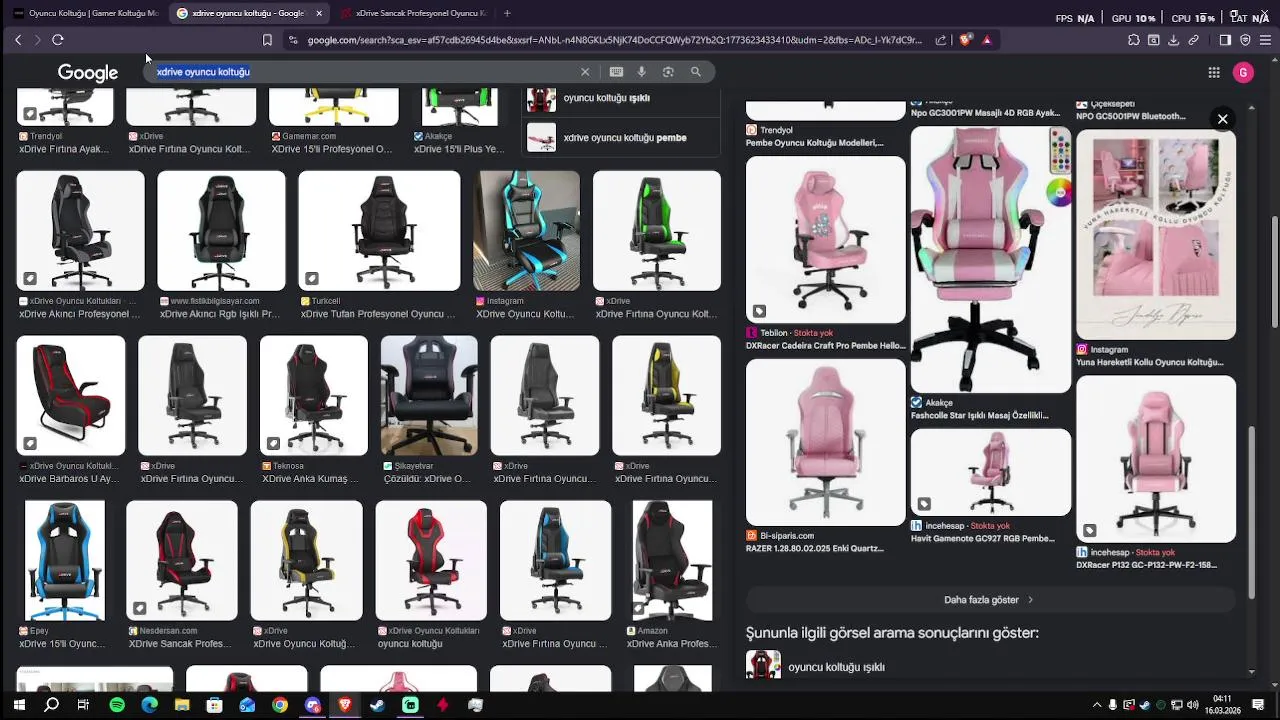Image resolution: width=1280 pixels, height=720 pixels.
Task: Open the Şikayetvar chair photo thumbnail
Action: 429,395
